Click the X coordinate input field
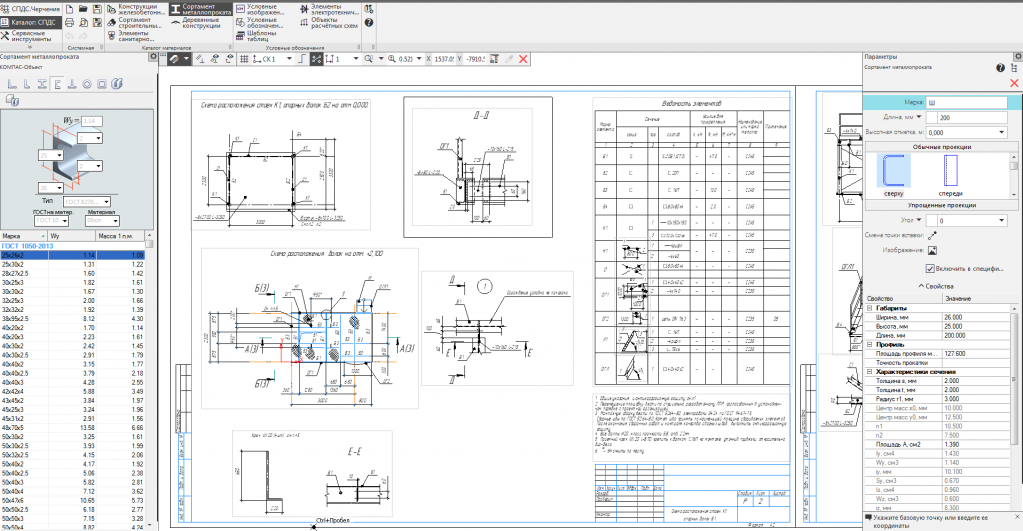This screenshot has height=531, width=1023. pos(443,59)
